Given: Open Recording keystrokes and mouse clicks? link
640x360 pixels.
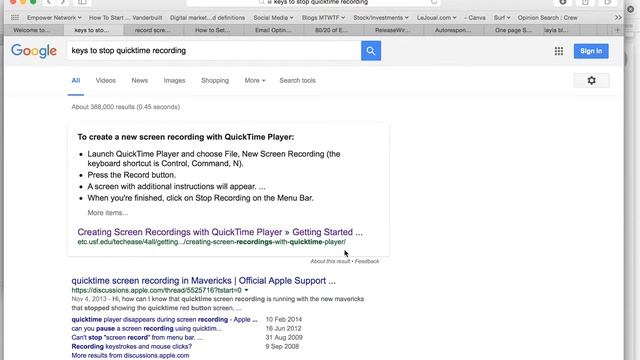Looking at the screenshot, I should [x=131, y=346].
